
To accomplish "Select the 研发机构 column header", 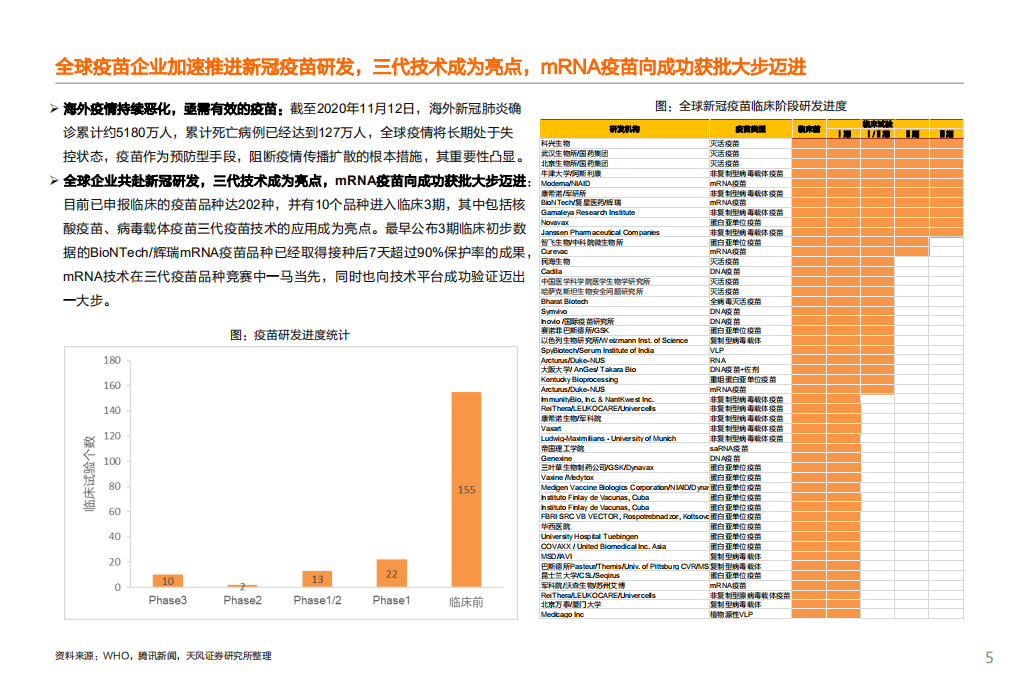I will [x=624, y=129].
